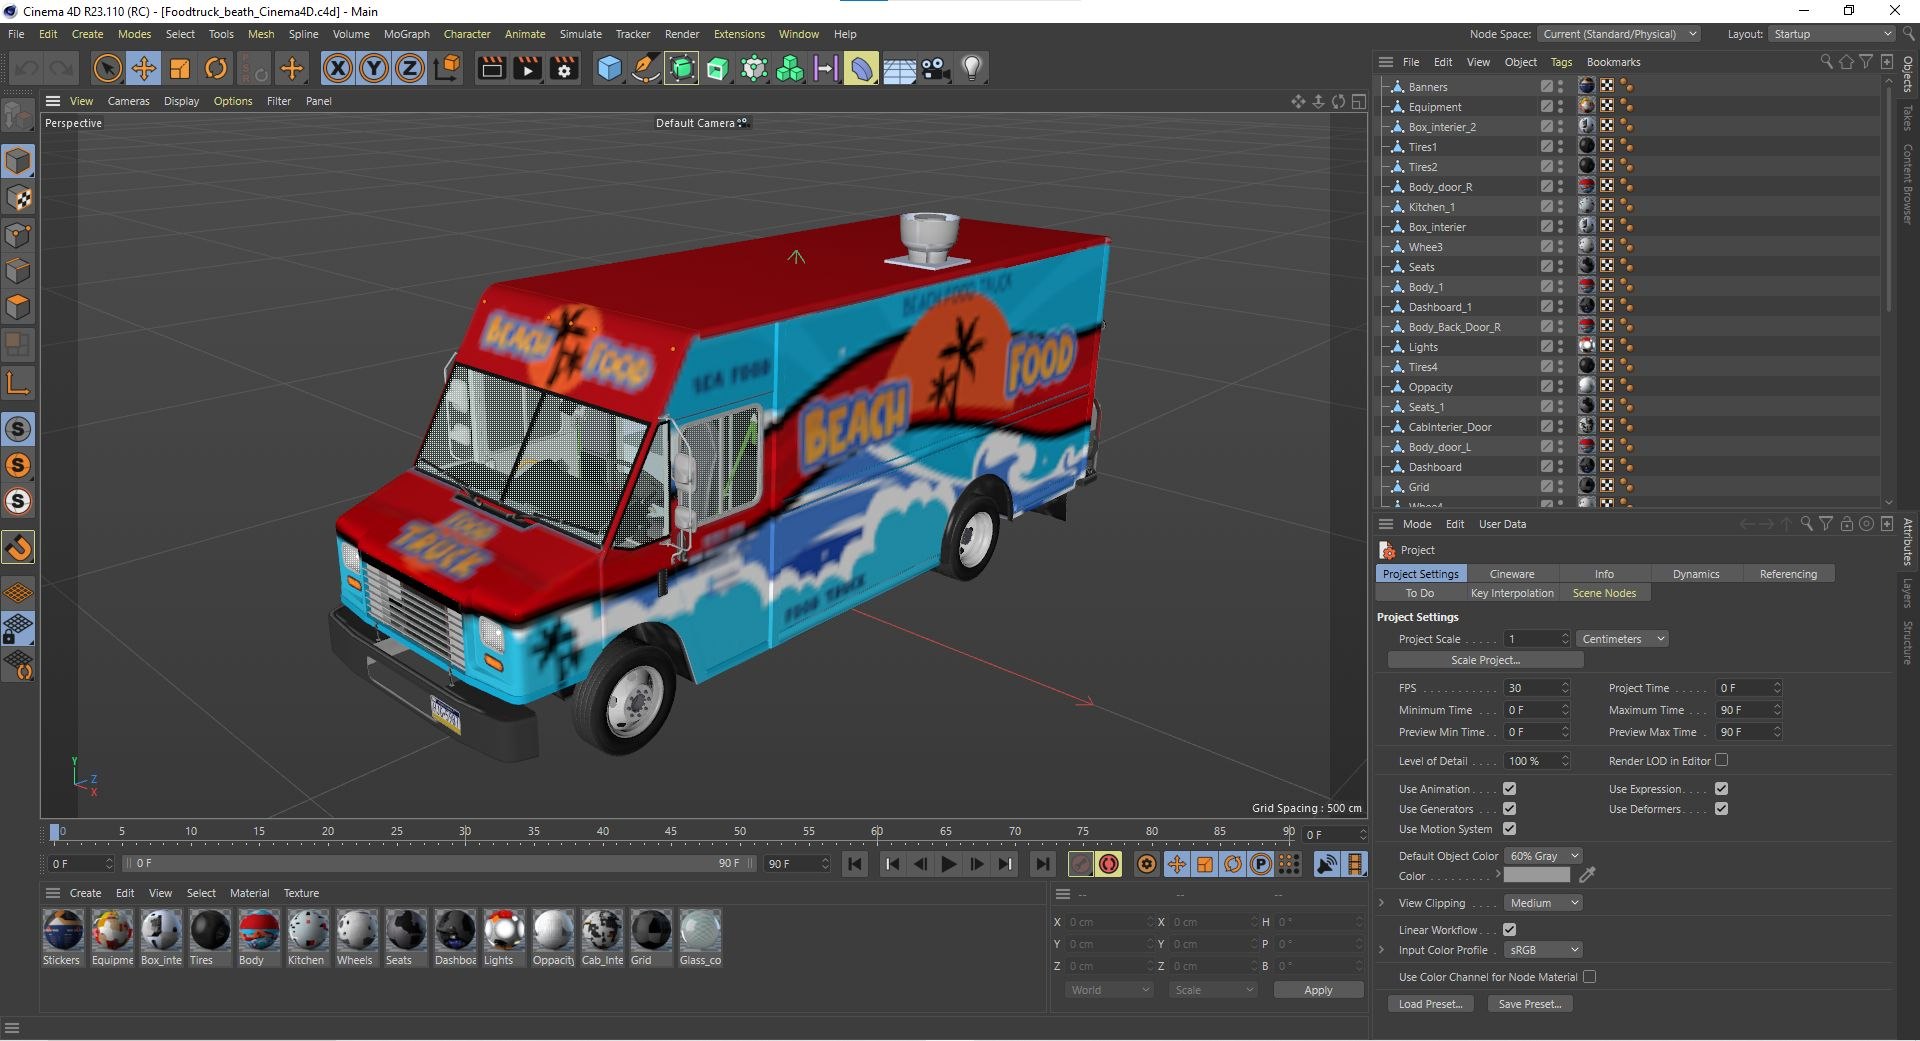Select the Body material thumbnail
The image size is (1920, 1041).
[259, 930]
